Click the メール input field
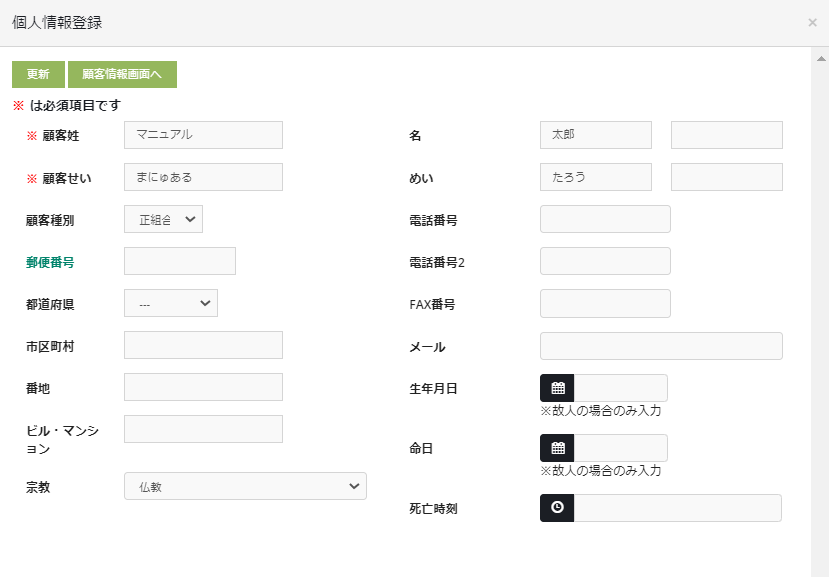829x577 pixels. [661, 346]
